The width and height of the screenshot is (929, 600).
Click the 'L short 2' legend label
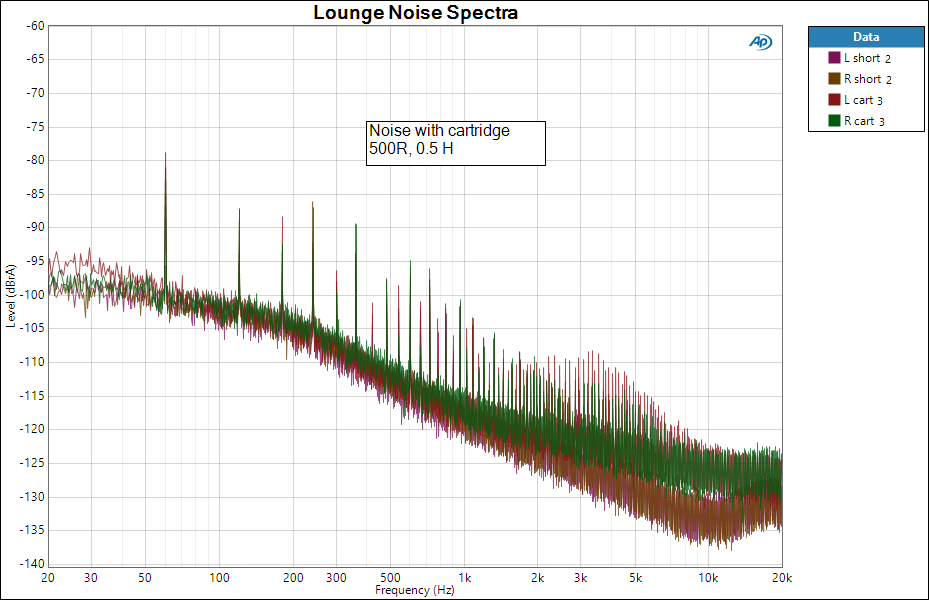867,58
